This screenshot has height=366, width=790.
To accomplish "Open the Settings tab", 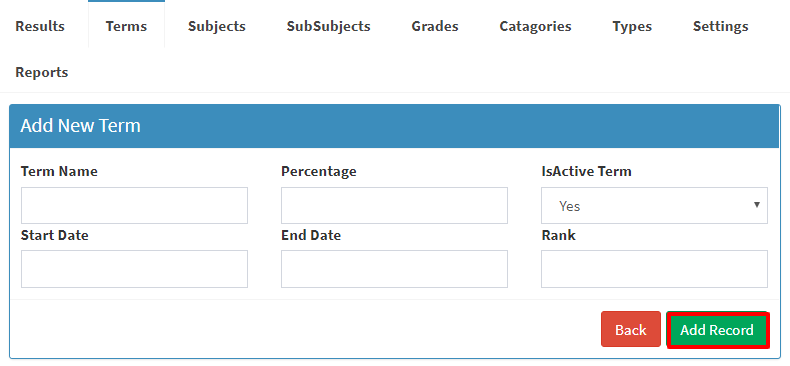I will click(720, 26).
